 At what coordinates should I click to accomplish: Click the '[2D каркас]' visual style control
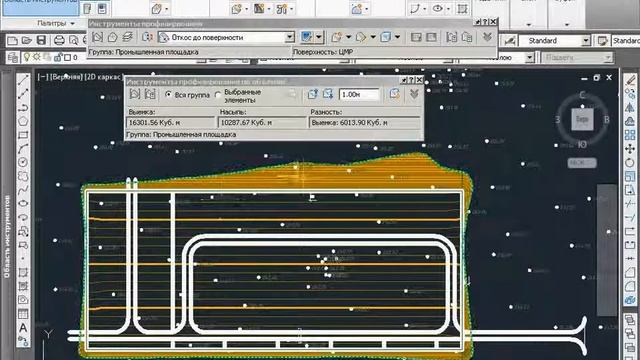point(104,77)
